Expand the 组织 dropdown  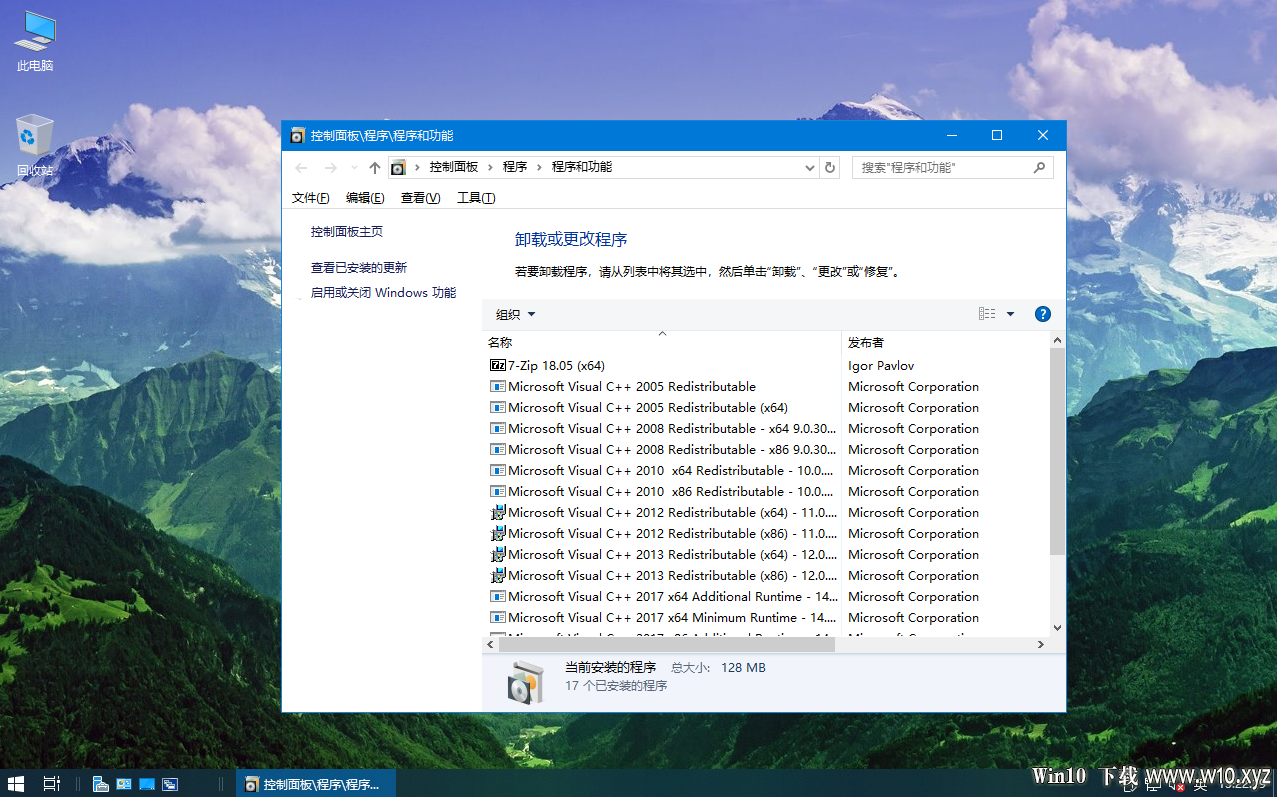[x=516, y=315]
